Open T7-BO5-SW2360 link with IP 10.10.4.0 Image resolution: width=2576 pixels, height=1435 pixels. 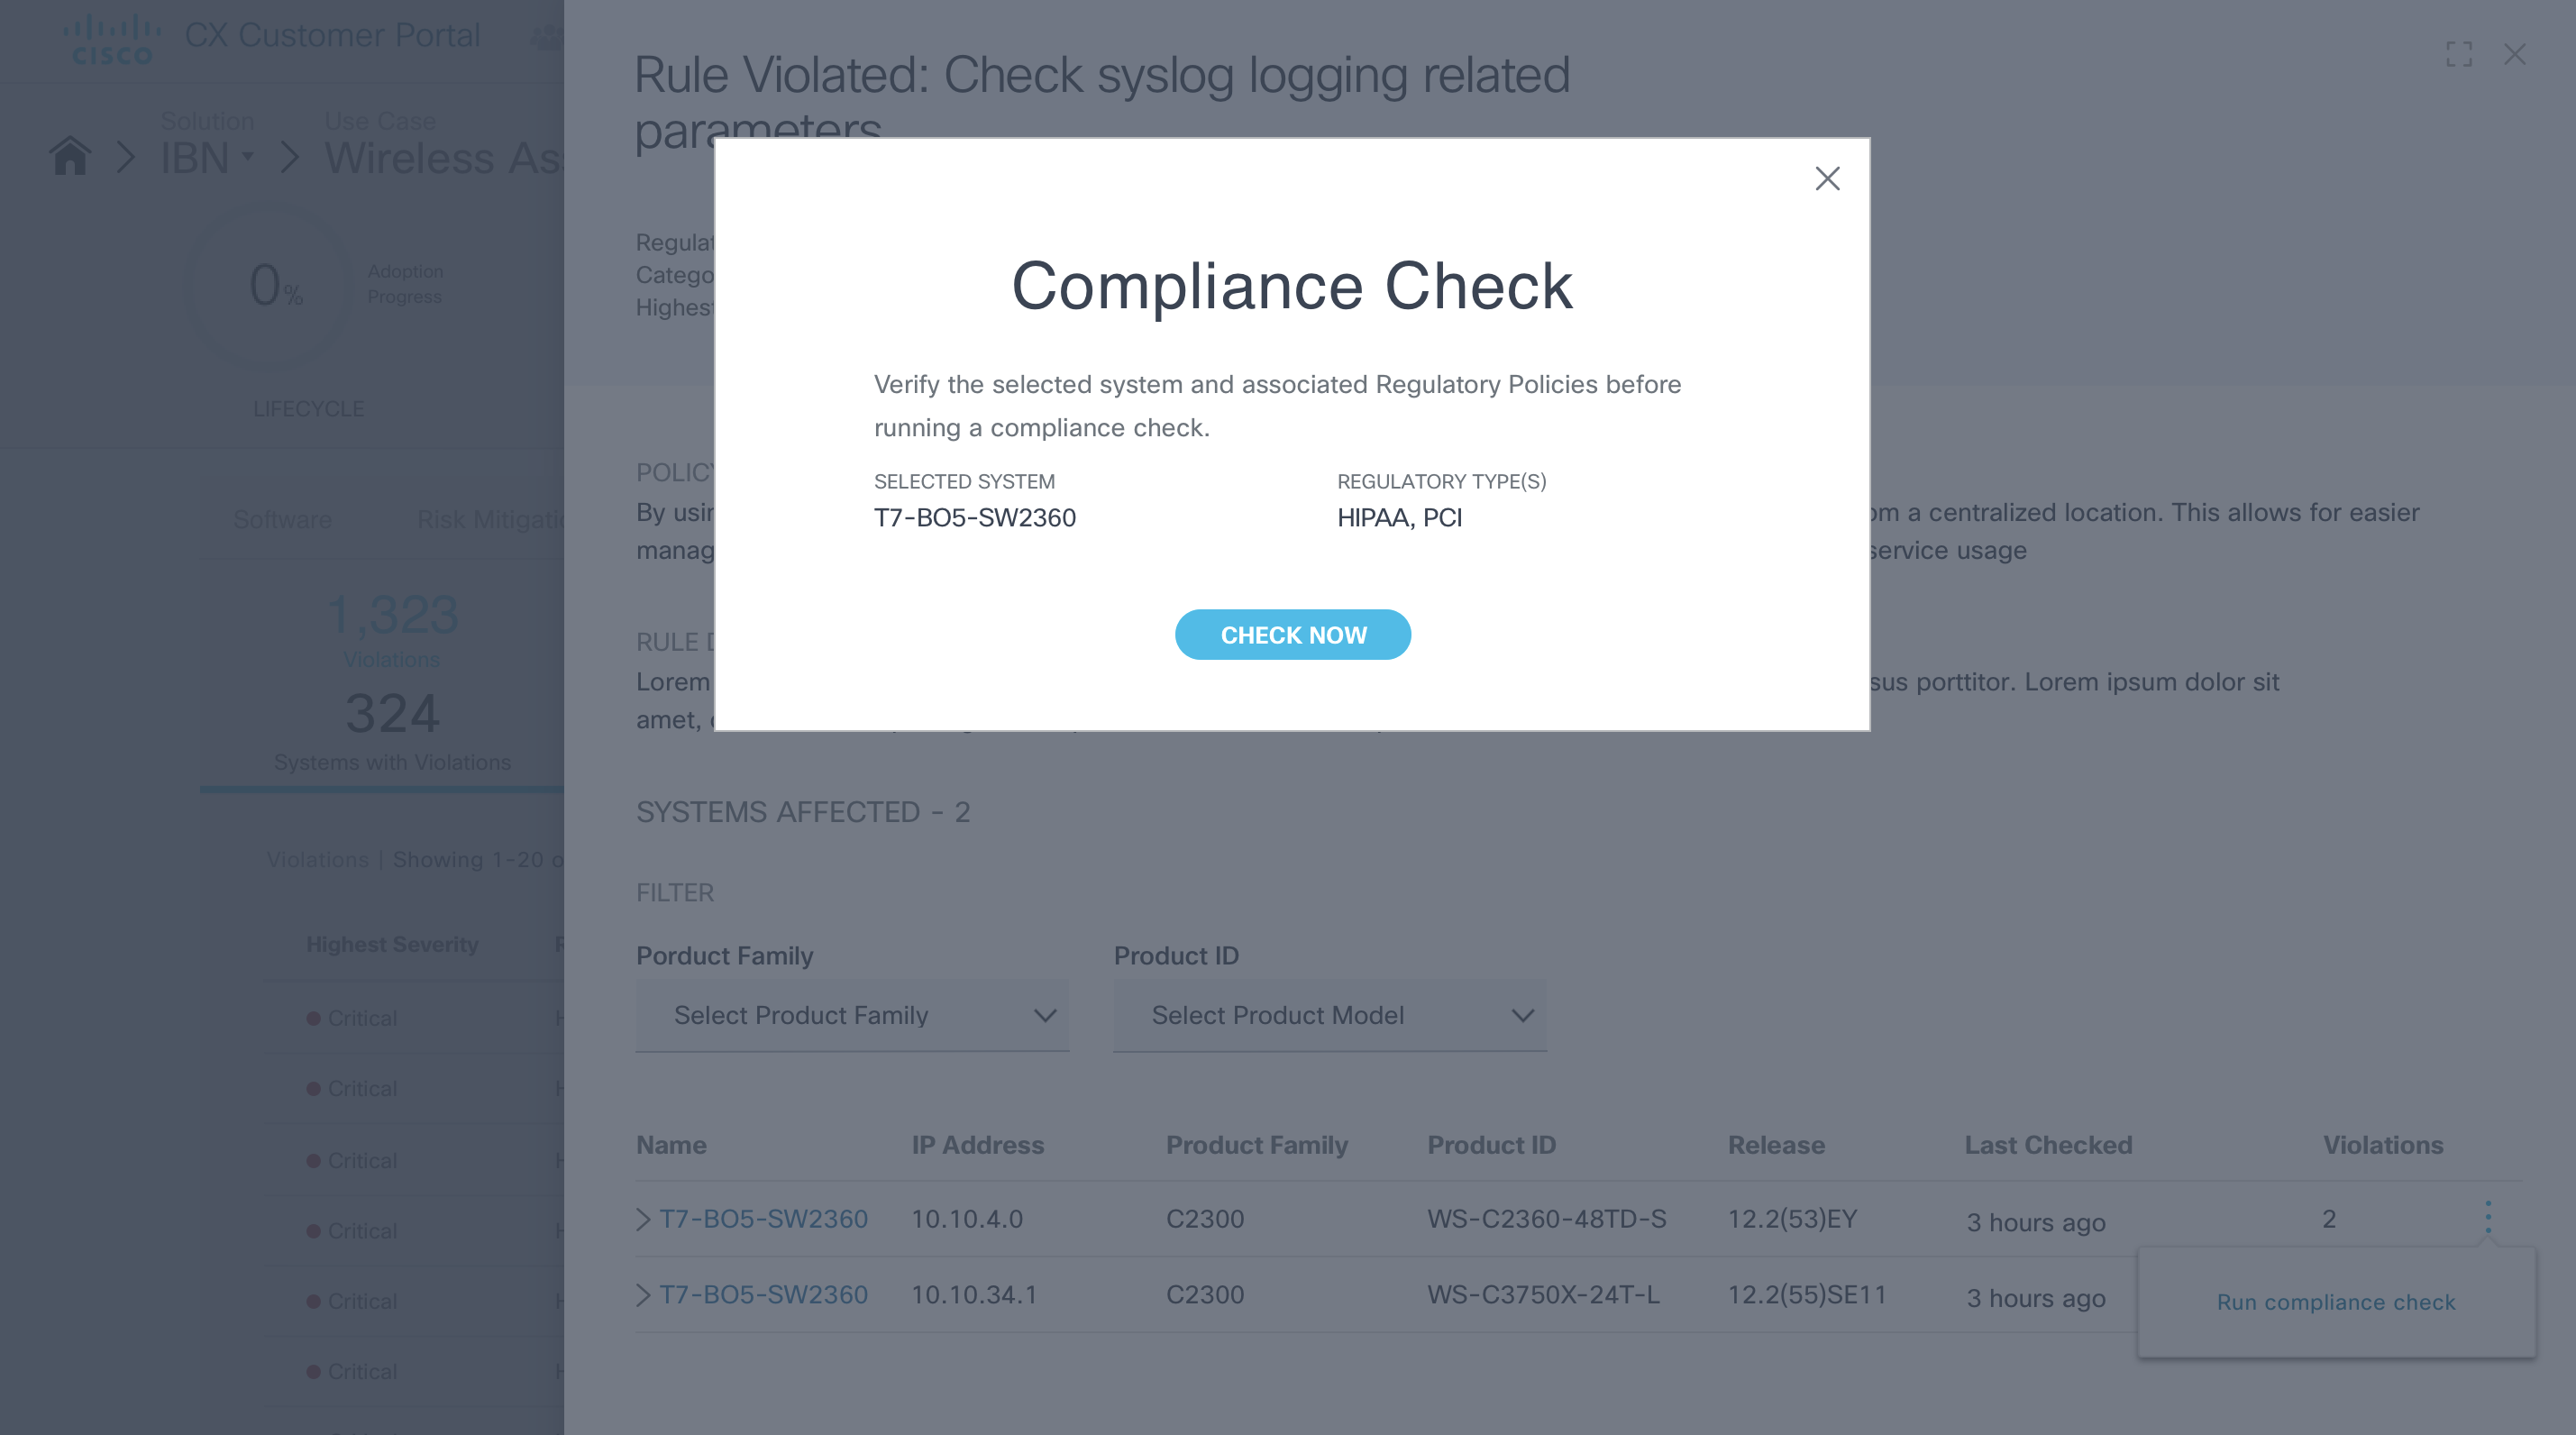pyautogui.click(x=763, y=1219)
